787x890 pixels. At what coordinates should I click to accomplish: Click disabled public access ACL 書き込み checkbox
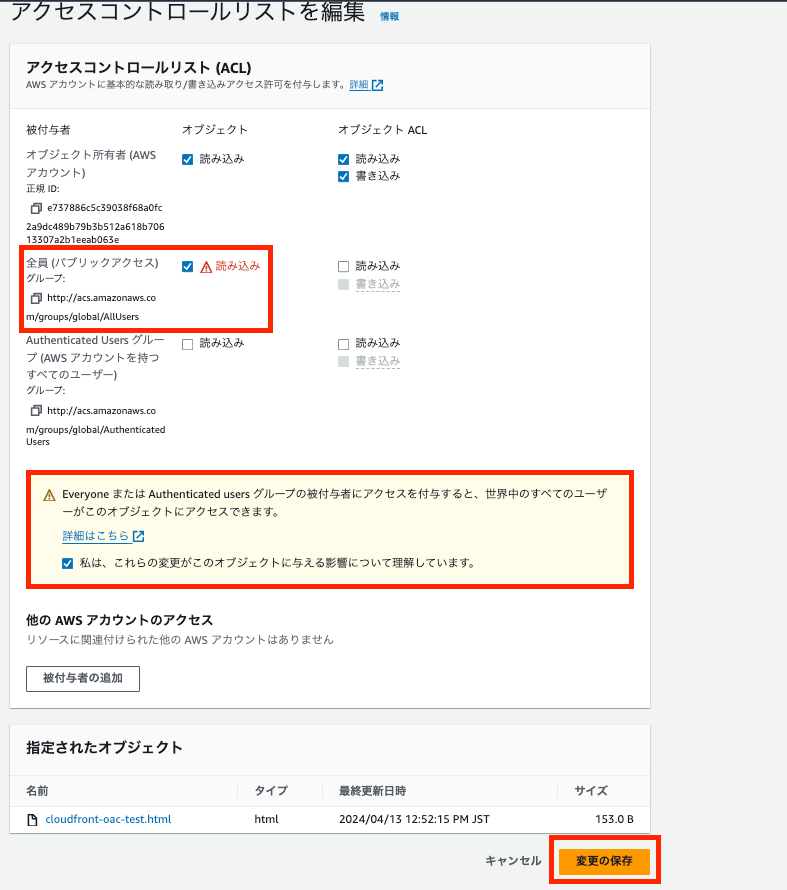click(343, 284)
